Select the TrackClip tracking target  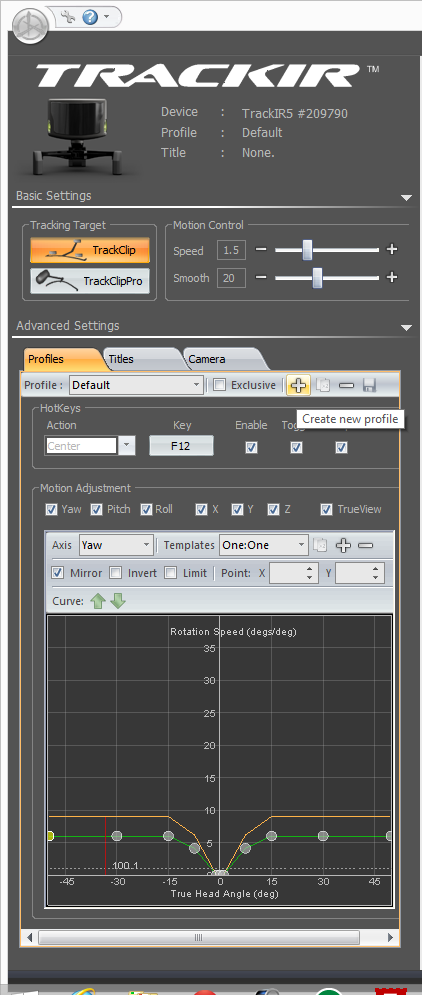pos(90,250)
